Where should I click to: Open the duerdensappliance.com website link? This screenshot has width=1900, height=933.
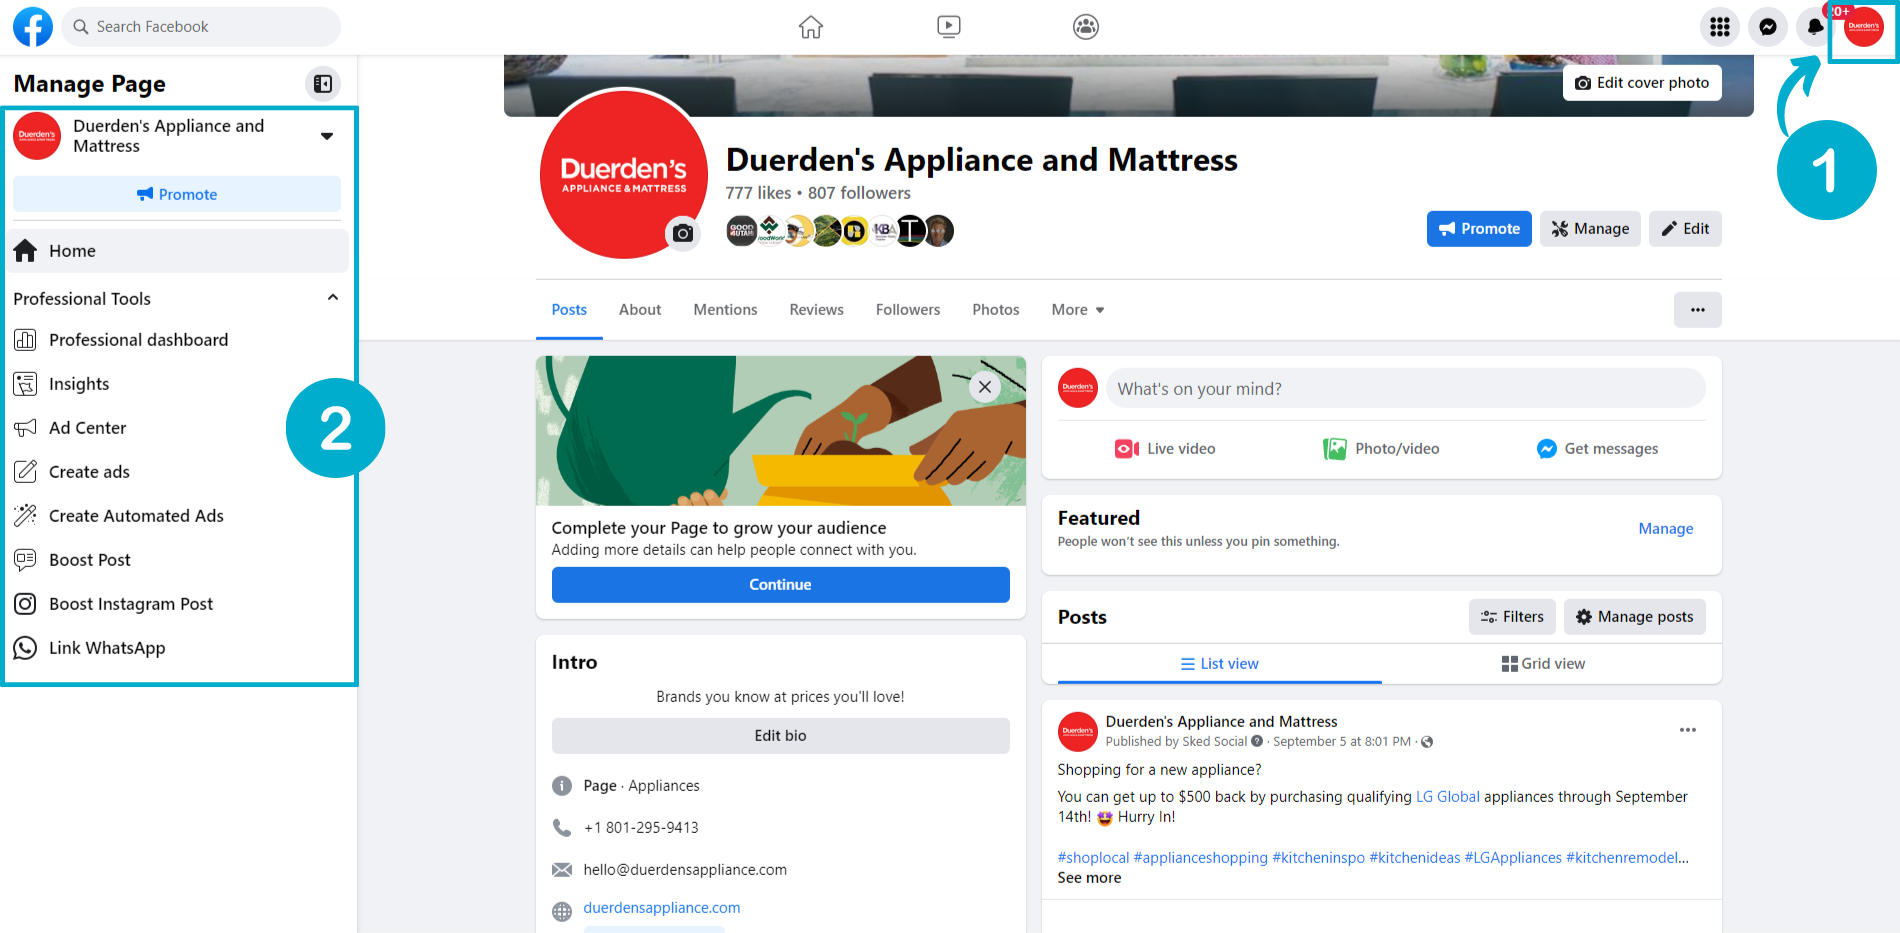(x=662, y=908)
